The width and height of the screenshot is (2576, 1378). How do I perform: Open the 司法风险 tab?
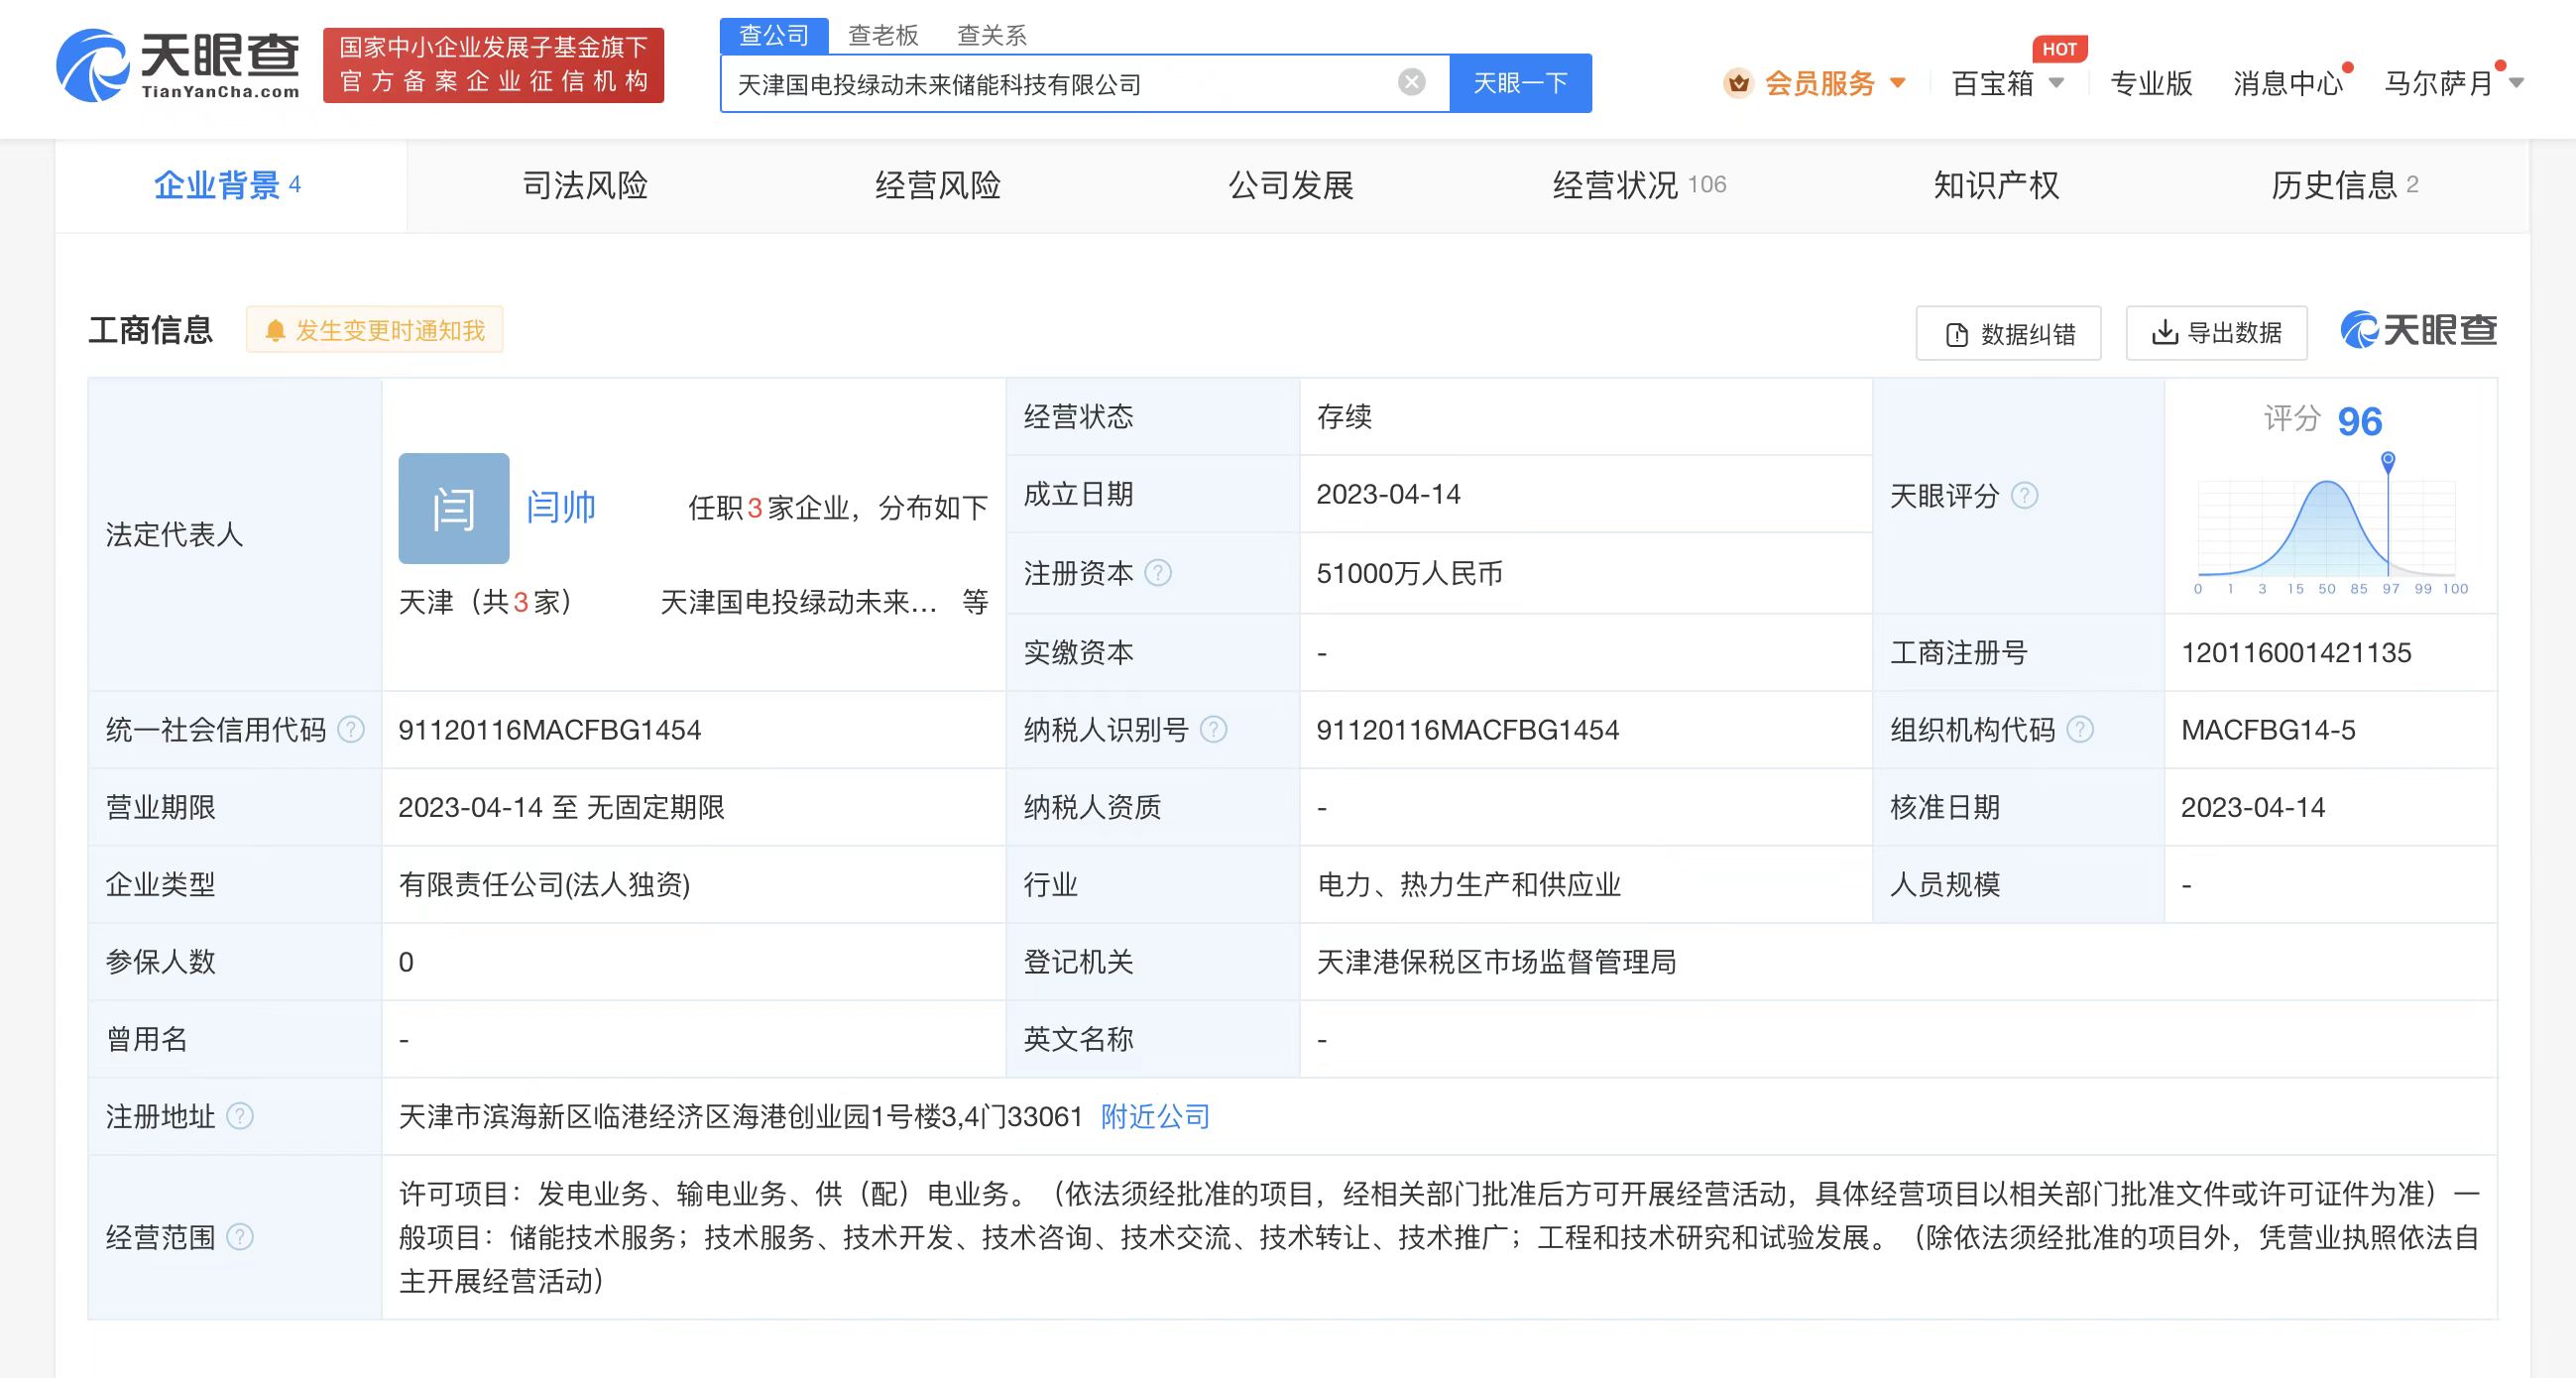585,186
